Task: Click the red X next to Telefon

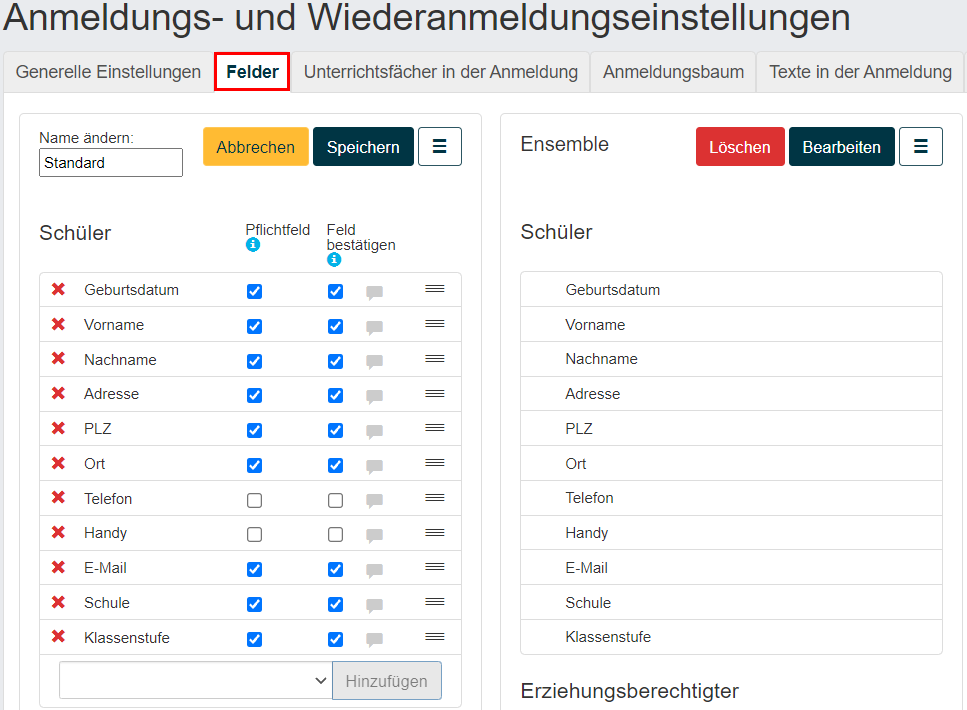Action: (59, 497)
